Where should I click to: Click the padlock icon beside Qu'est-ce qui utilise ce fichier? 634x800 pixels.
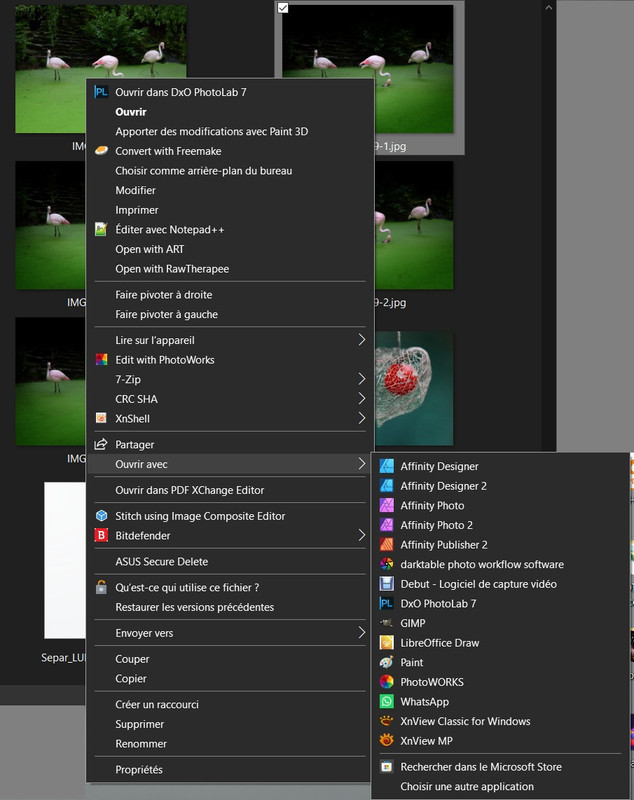tap(102, 587)
